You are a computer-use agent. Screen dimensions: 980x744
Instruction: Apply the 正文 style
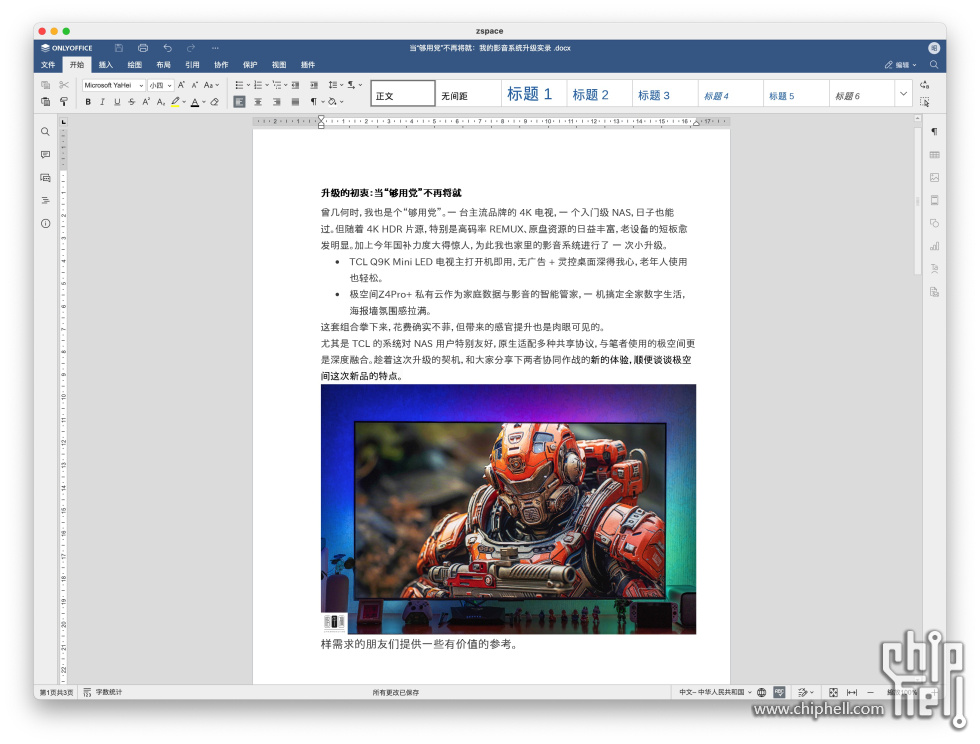click(x=403, y=94)
